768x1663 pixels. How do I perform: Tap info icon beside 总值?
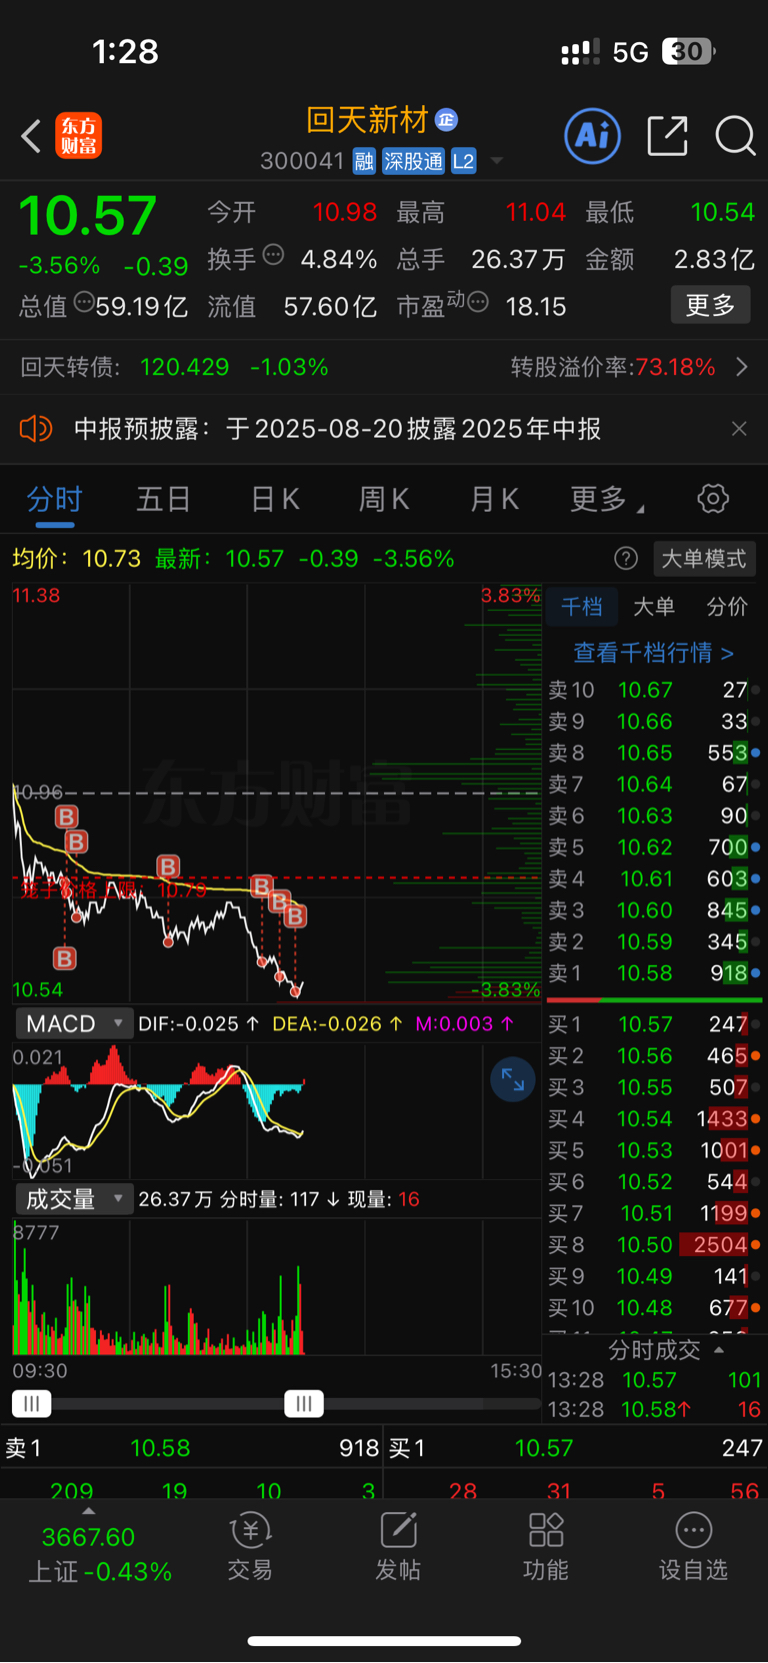[x=84, y=301]
